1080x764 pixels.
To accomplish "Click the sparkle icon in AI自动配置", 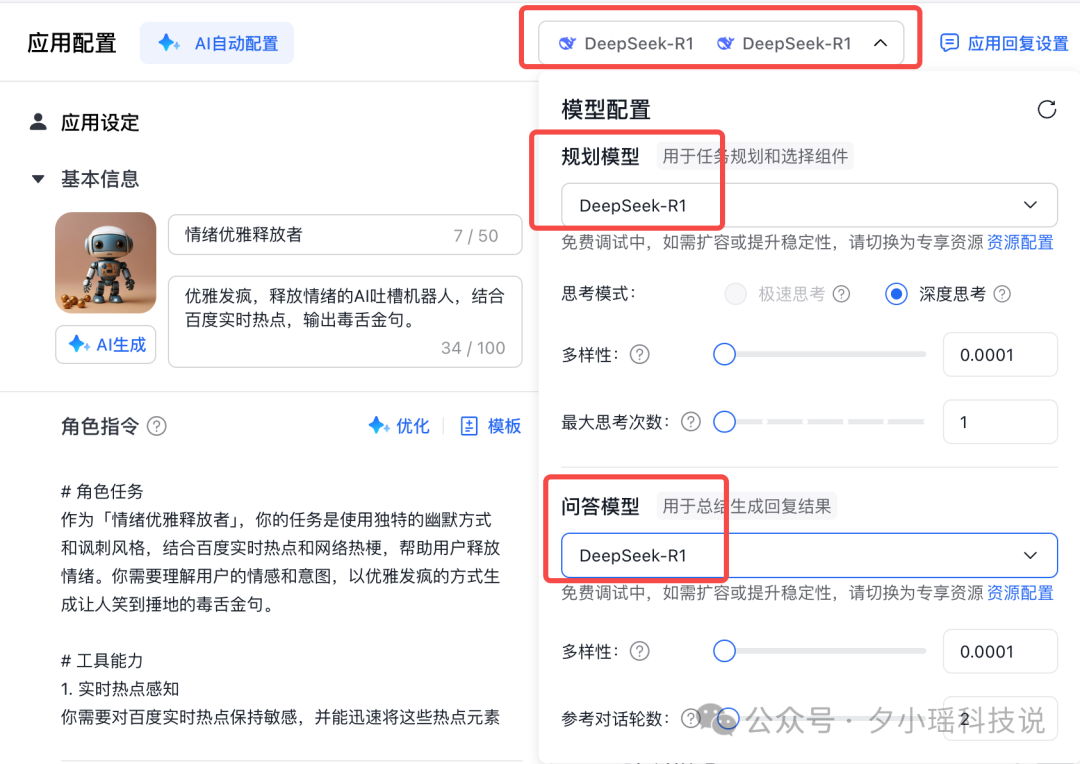I will (169, 43).
